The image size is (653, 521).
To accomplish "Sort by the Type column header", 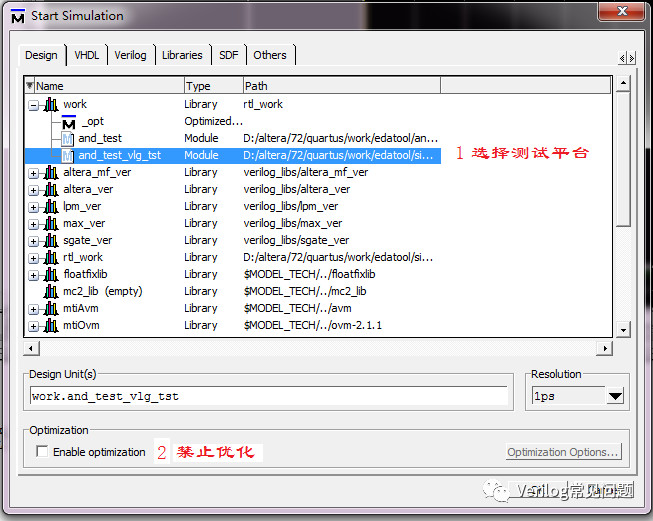I will pyautogui.click(x=214, y=86).
